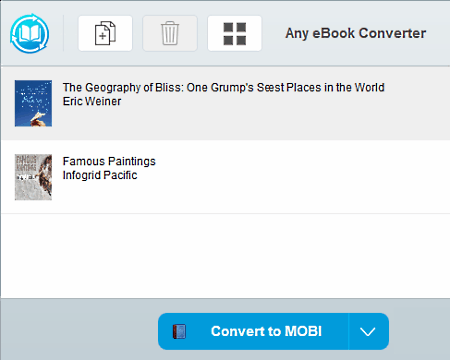Image resolution: width=450 pixels, height=360 pixels.
Task: Click the Any eBook Converter title text
Action: (x=356, y=33)
